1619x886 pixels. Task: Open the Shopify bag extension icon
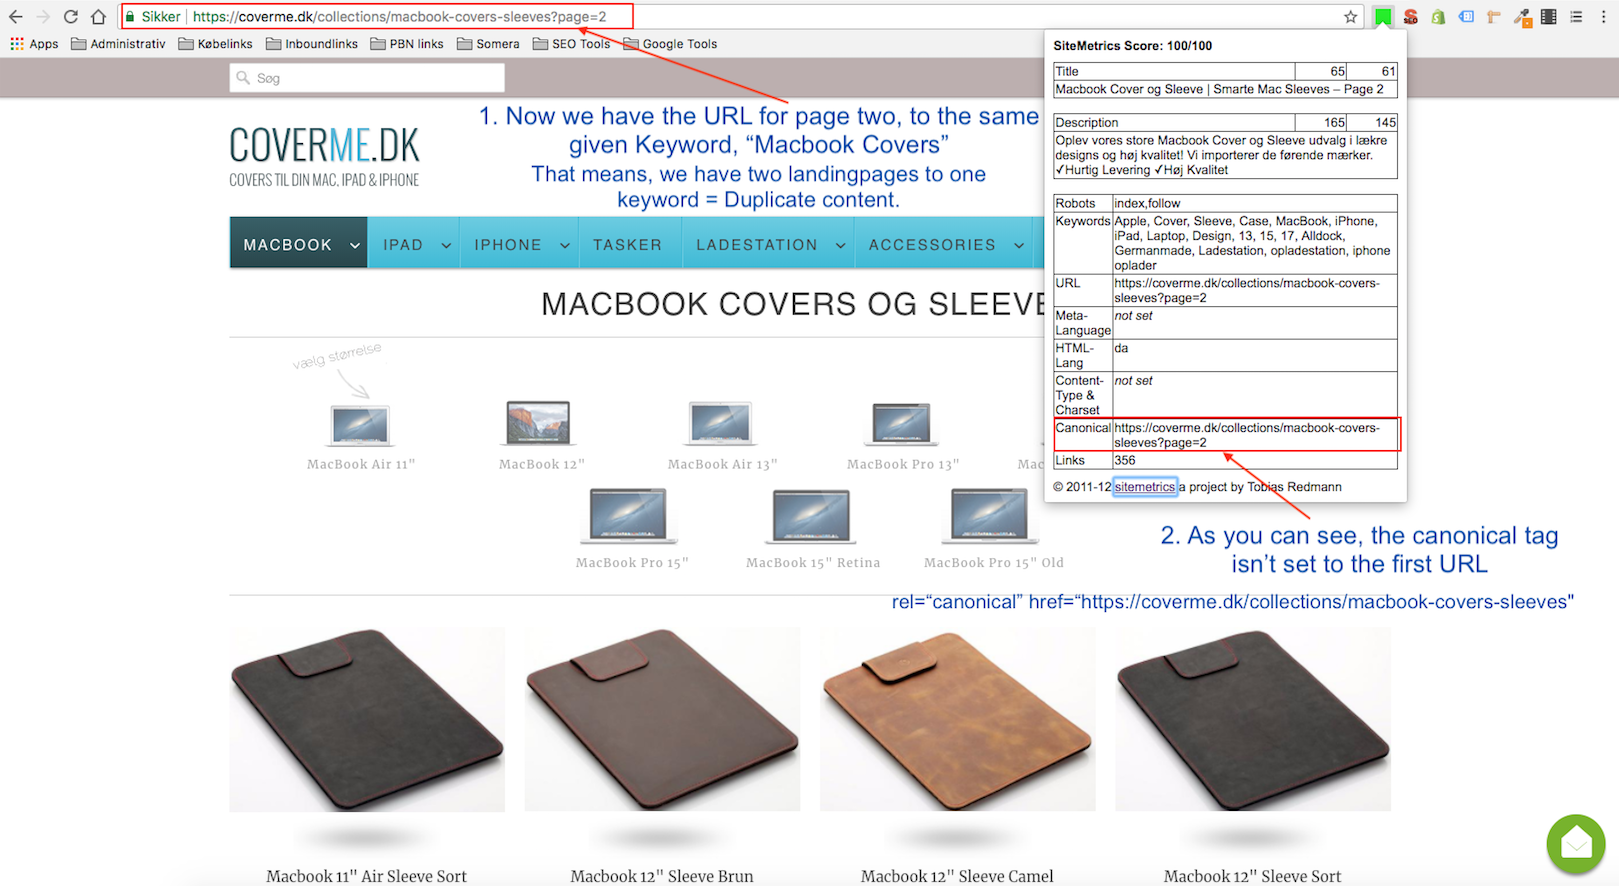[x=1438, y=17]
